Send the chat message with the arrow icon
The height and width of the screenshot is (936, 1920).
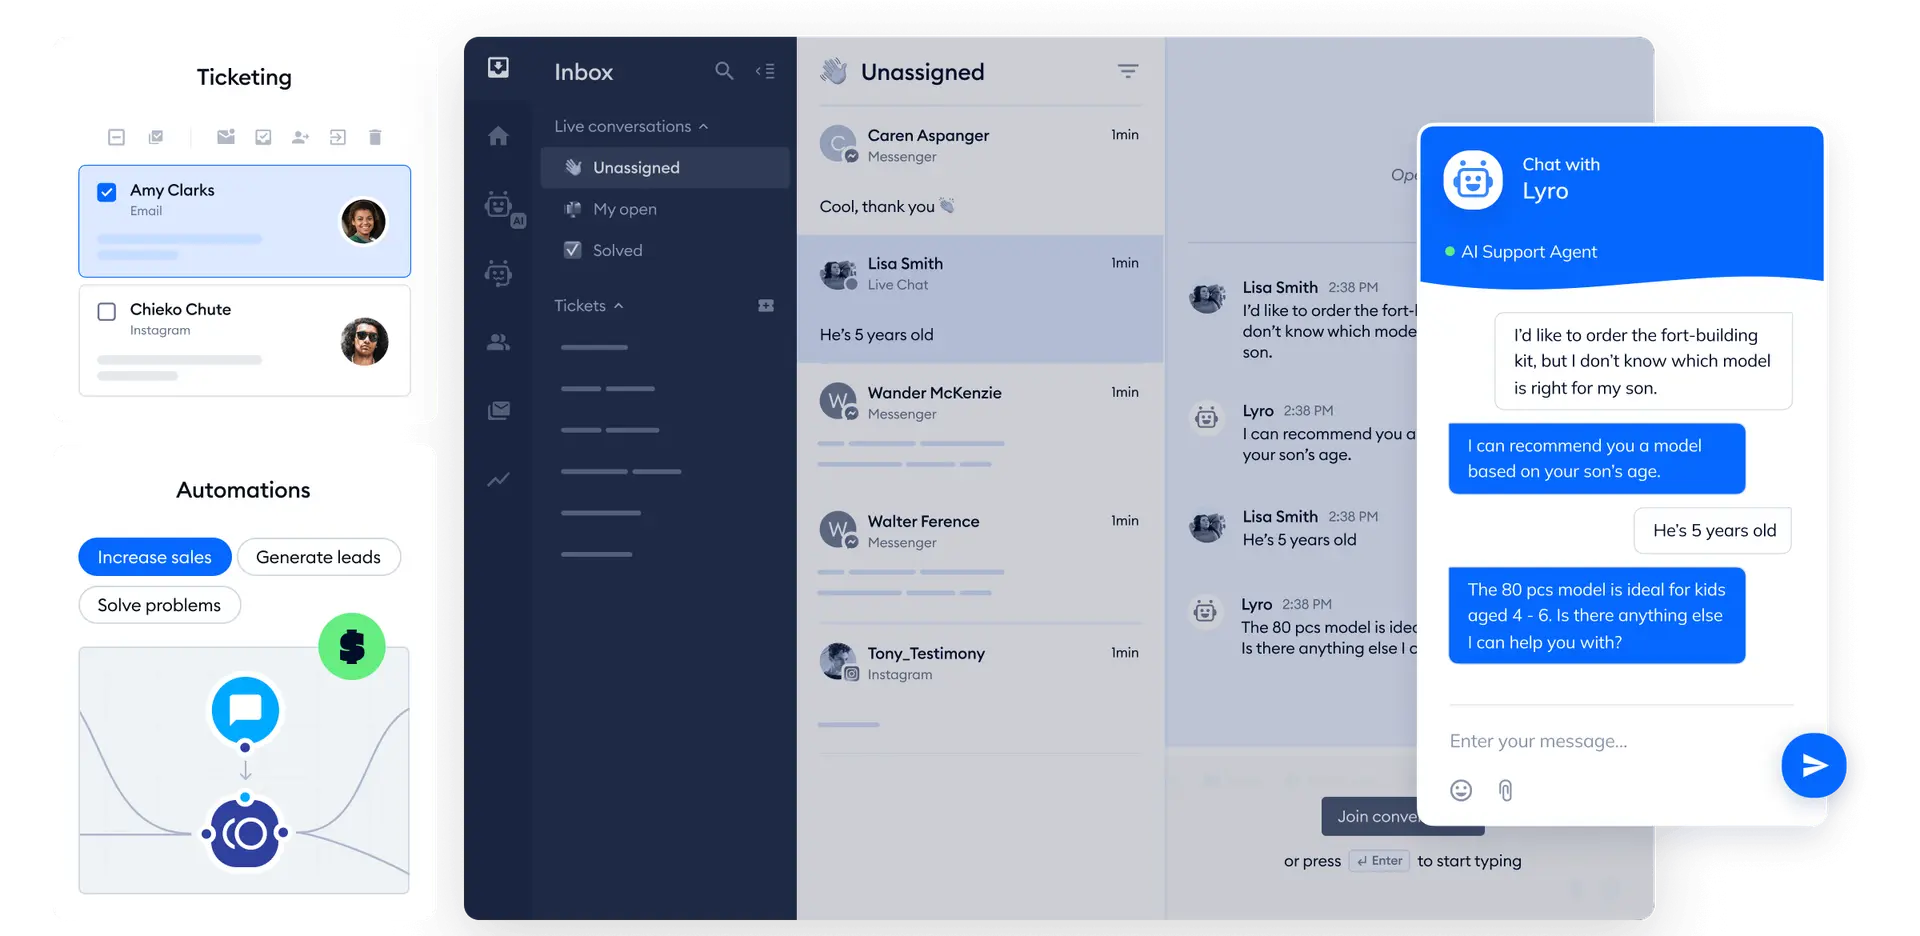tap(1813, 765)
